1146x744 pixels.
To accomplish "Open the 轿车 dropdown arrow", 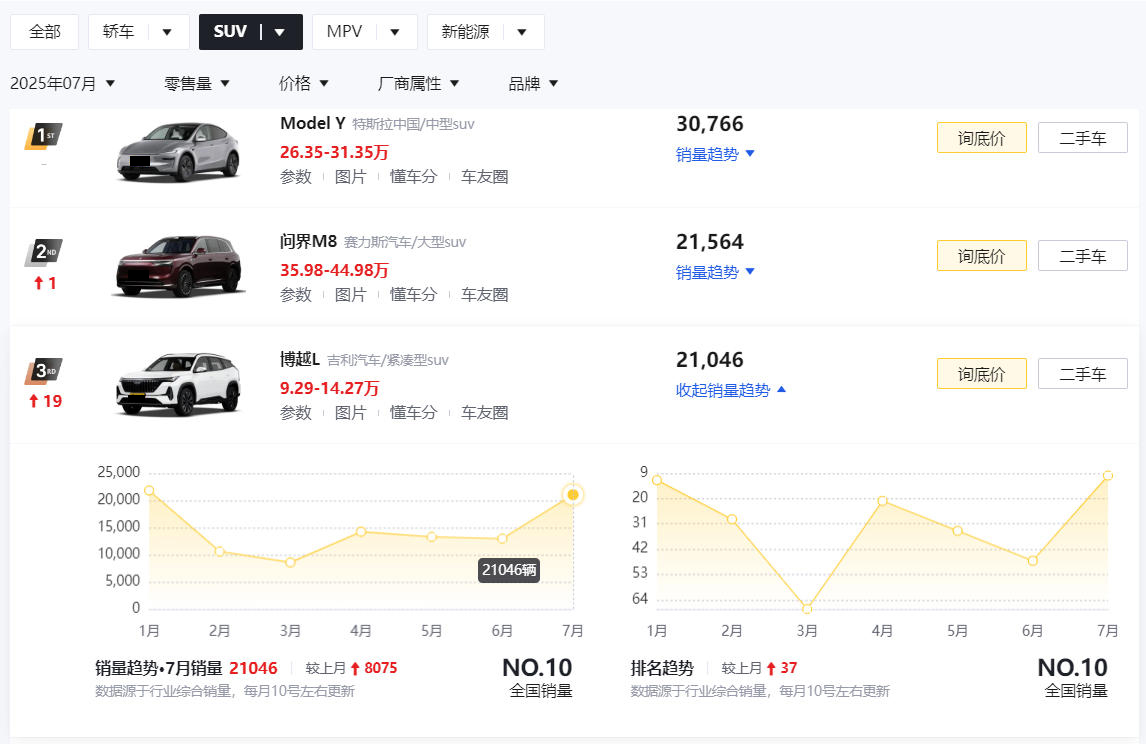I will 167,32.
